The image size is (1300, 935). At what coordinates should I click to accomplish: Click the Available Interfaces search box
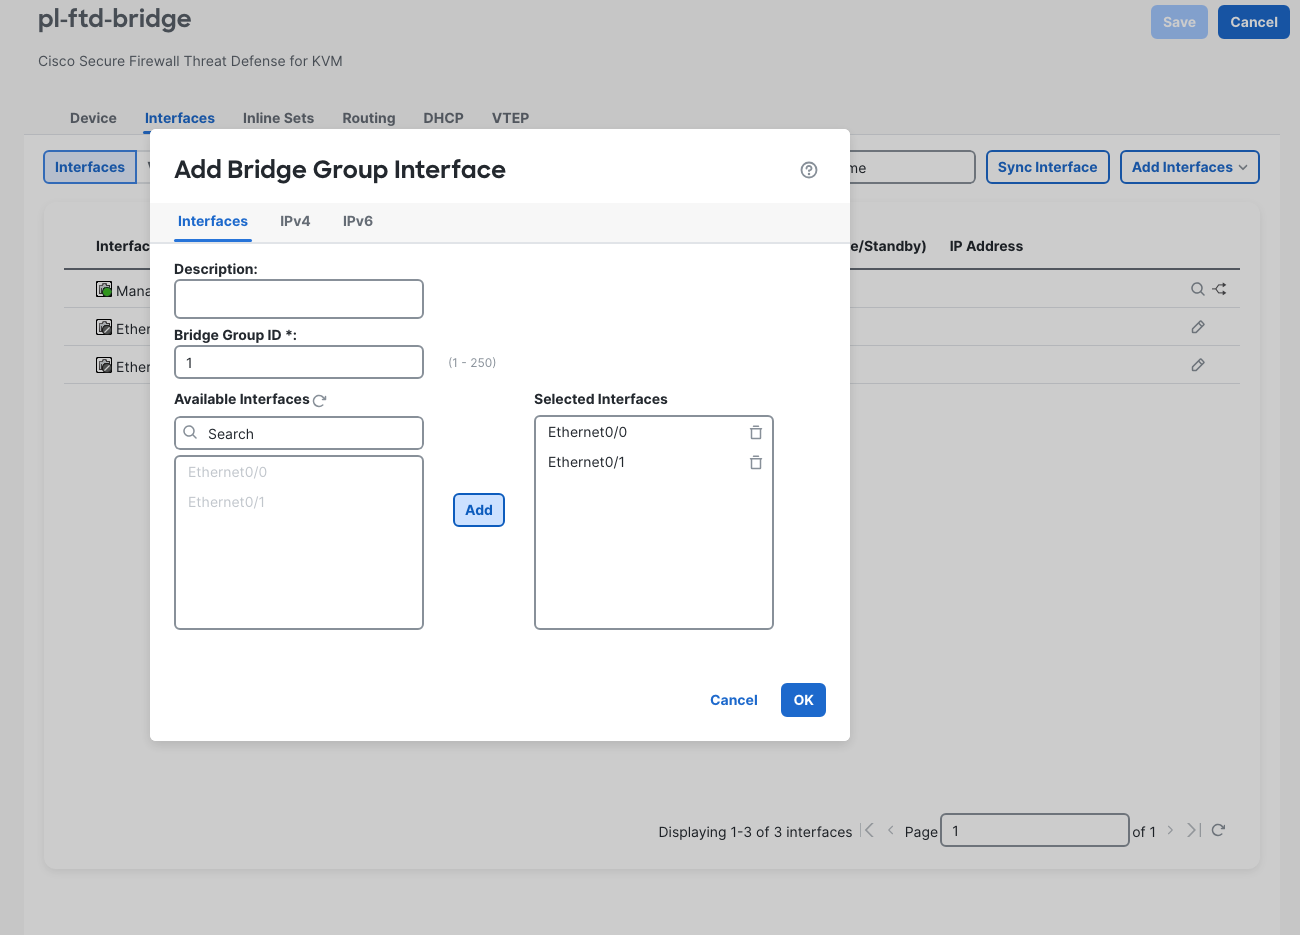pos(299,433)
